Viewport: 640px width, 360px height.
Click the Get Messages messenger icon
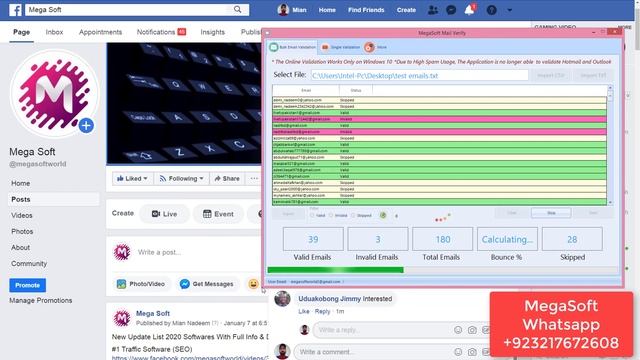point(184,284)
